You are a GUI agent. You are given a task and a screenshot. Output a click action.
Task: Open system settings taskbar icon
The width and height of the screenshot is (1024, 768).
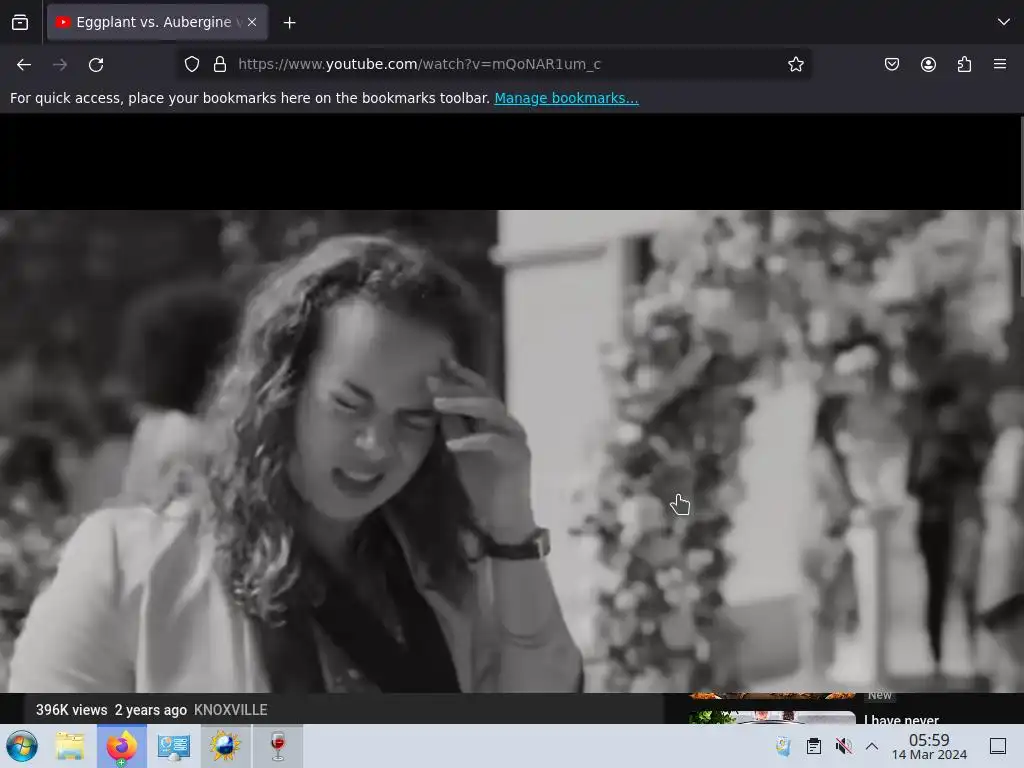tap(174, 746)
